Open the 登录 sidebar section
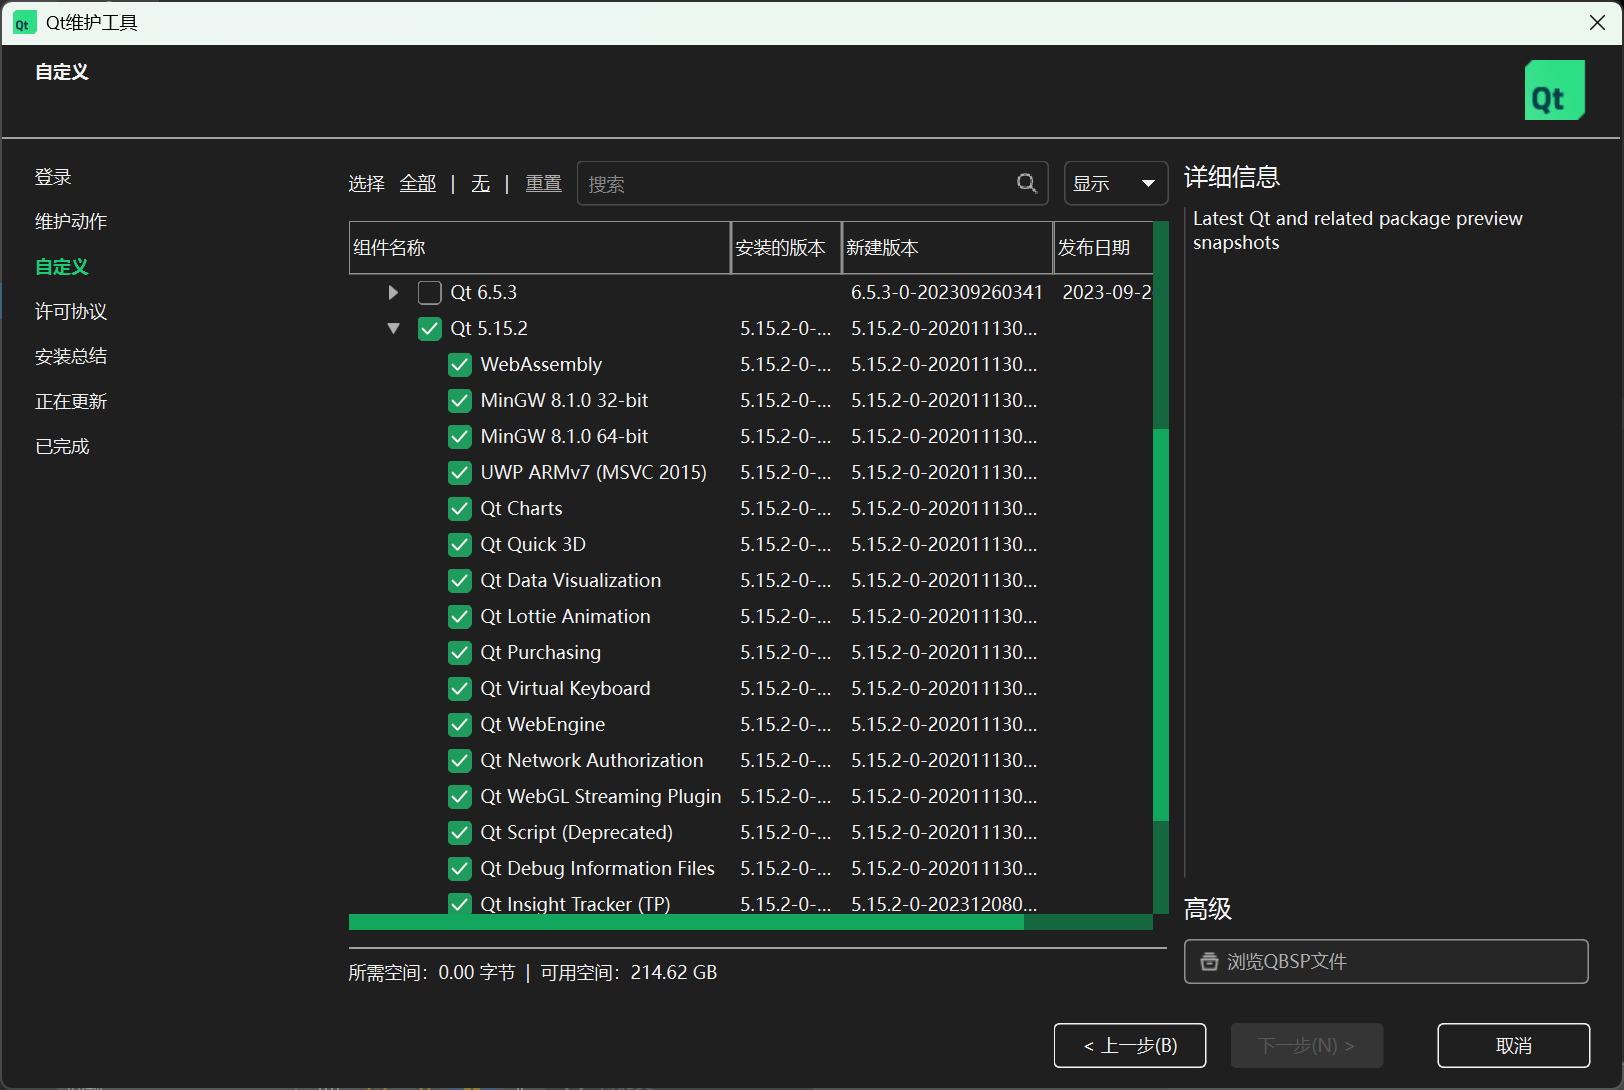The image size is (1624, 1090). (x=53, y=176)
